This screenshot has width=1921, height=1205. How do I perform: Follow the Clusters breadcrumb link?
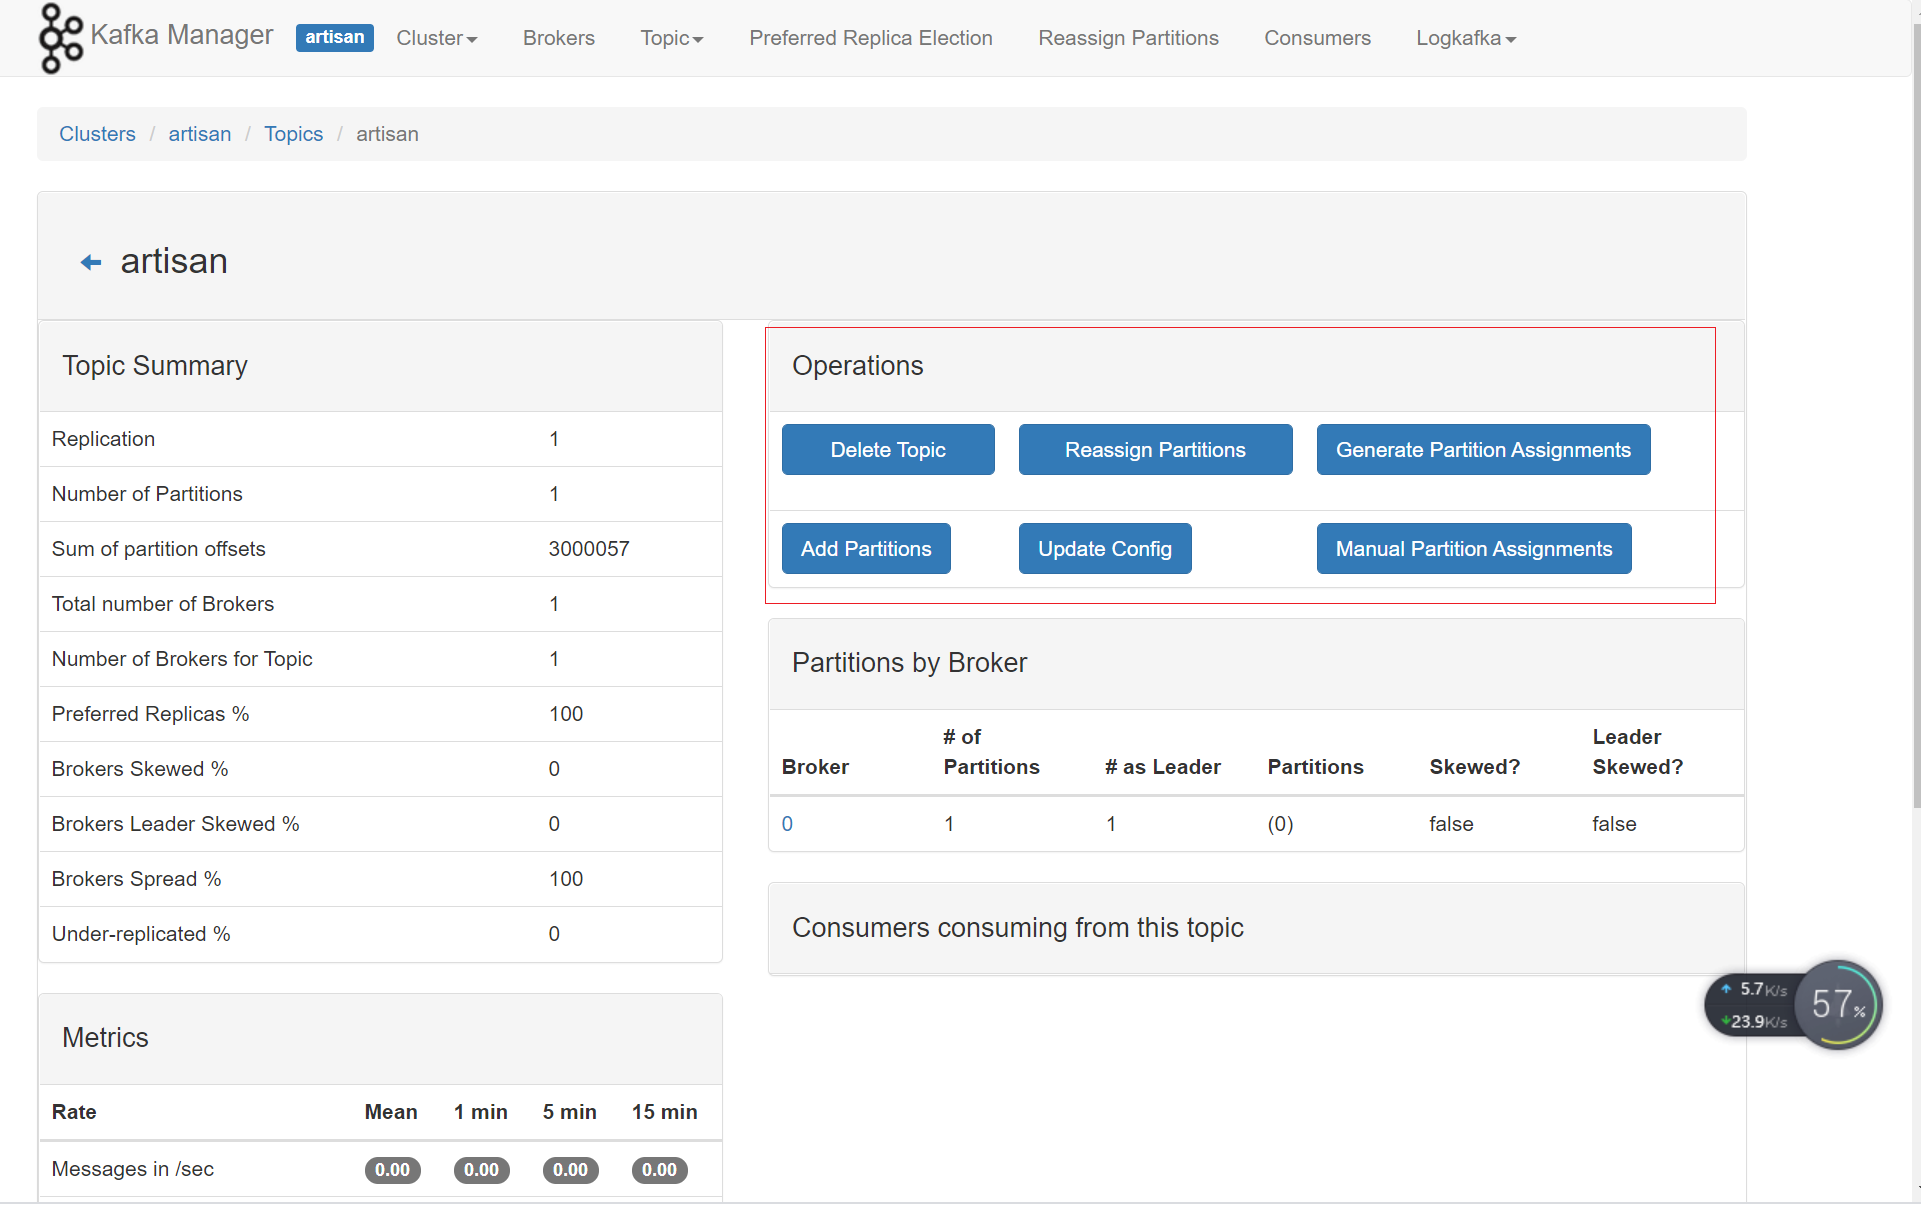(97, 134)
